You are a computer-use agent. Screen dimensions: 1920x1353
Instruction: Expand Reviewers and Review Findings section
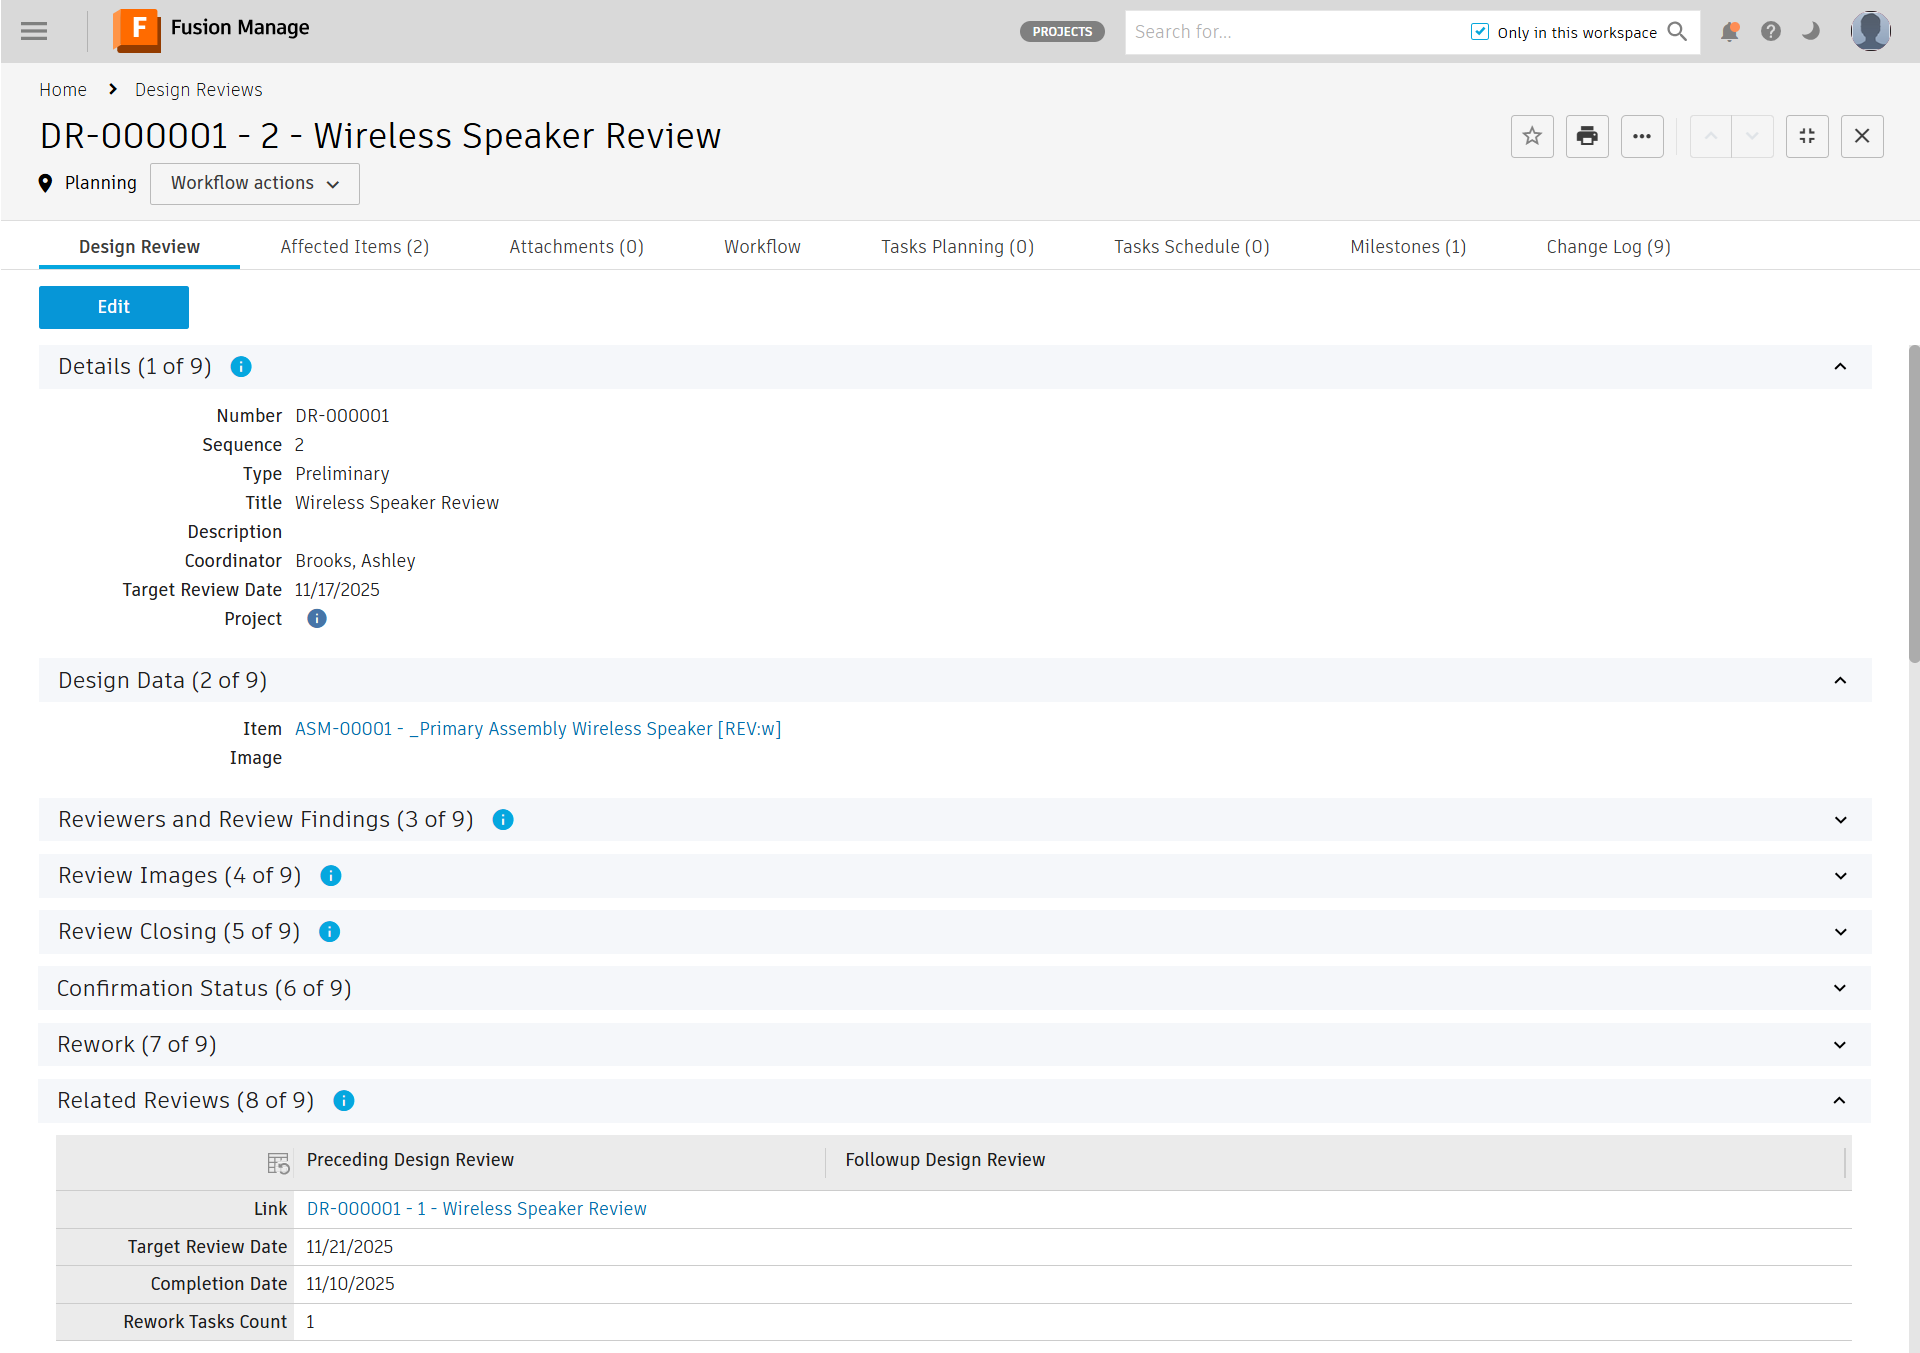click(x=1840, y=820)
